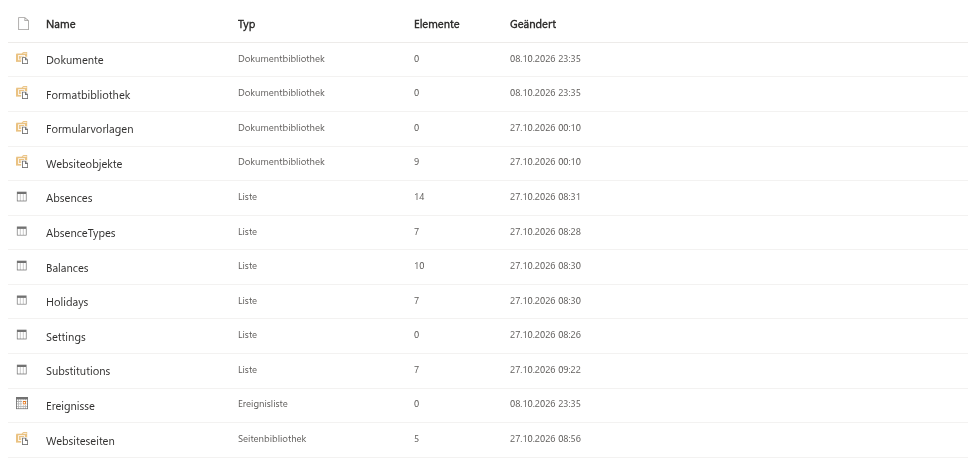Screen dimensions: 968x465
Task: Click modified date in Holidays row
Action: pos(545,301)
